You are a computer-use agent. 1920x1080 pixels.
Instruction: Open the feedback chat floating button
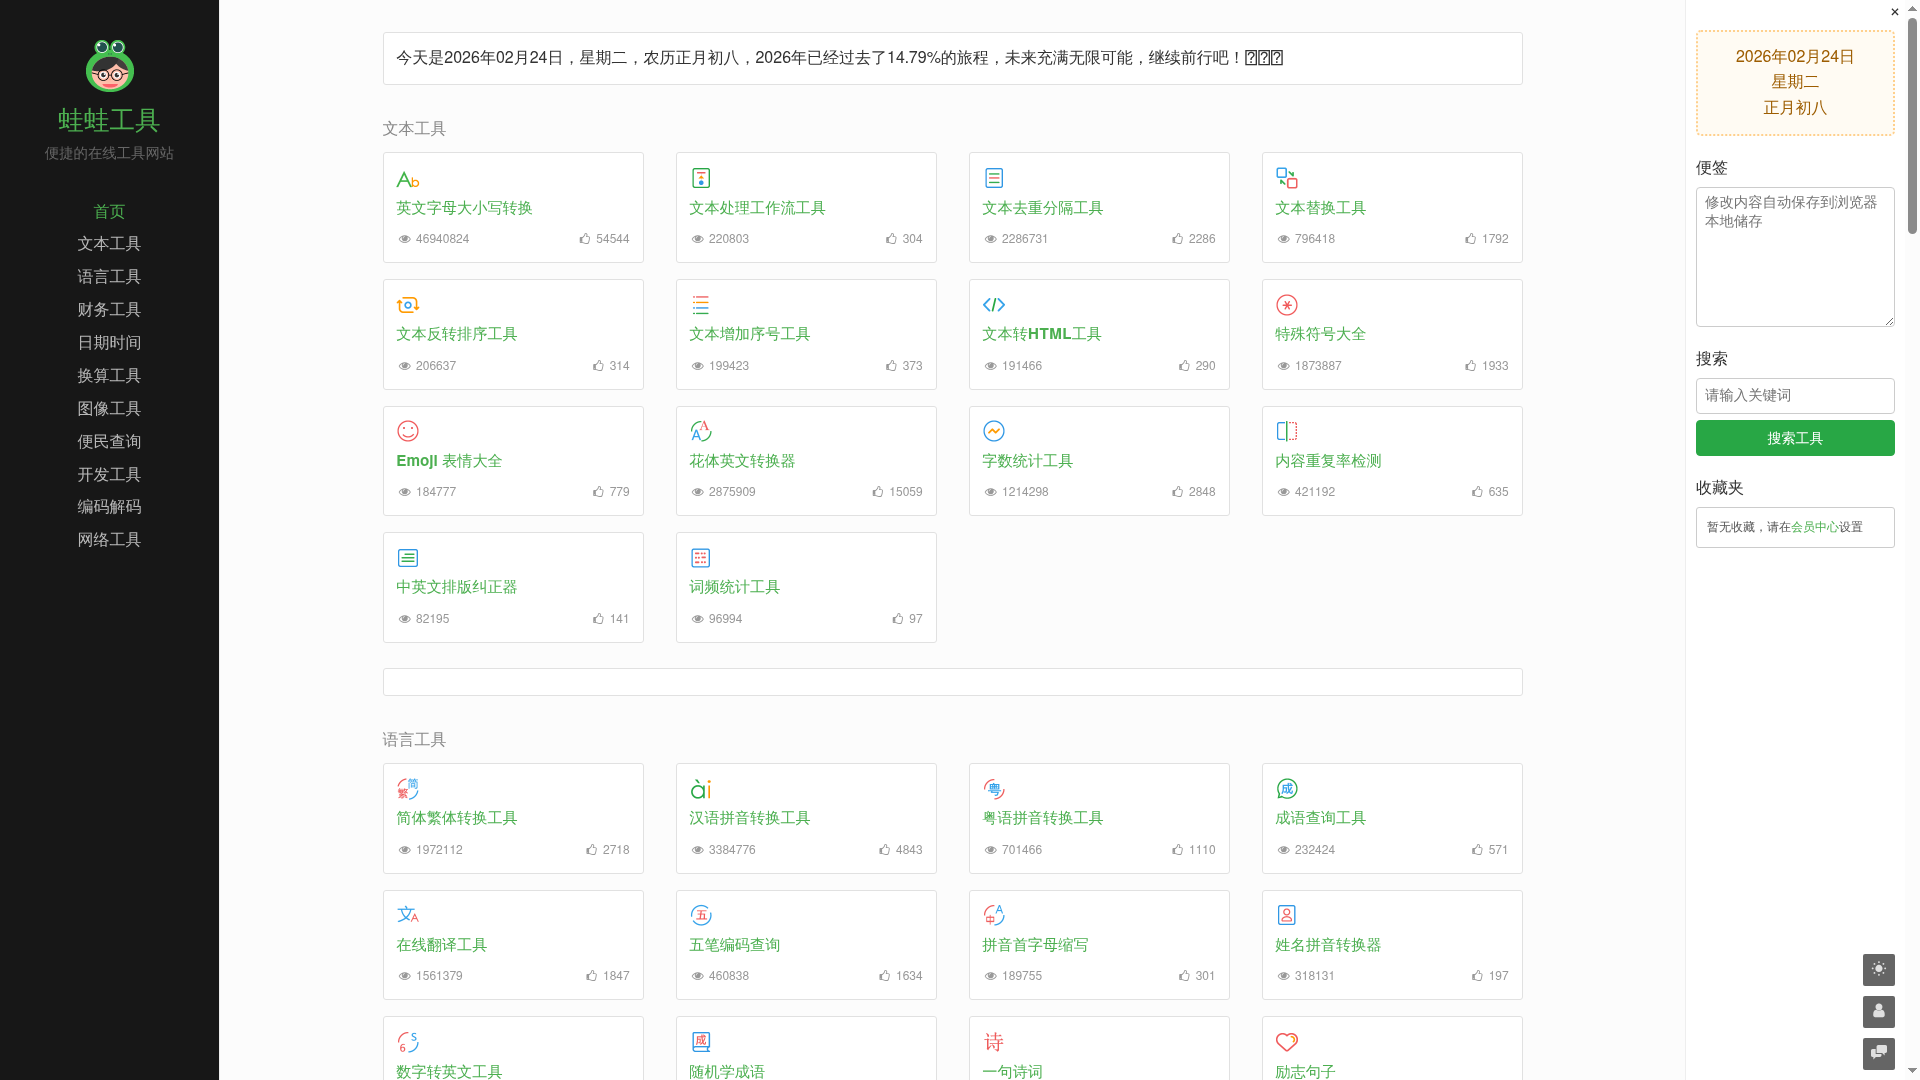tap(1878, 1053)
